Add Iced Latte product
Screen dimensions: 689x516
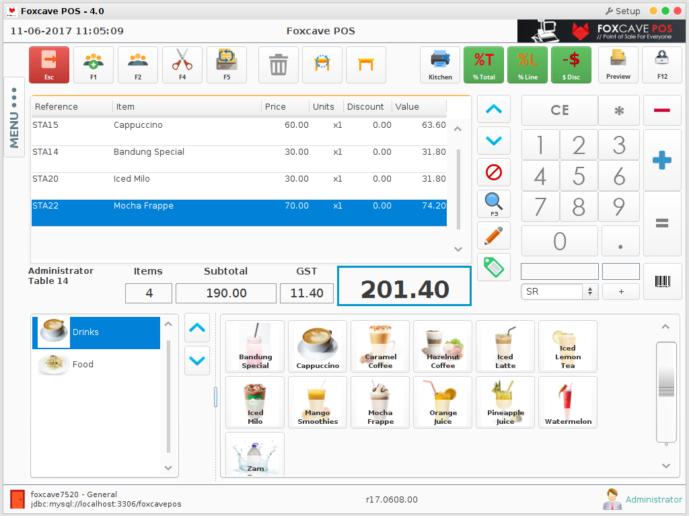[505, 347]
